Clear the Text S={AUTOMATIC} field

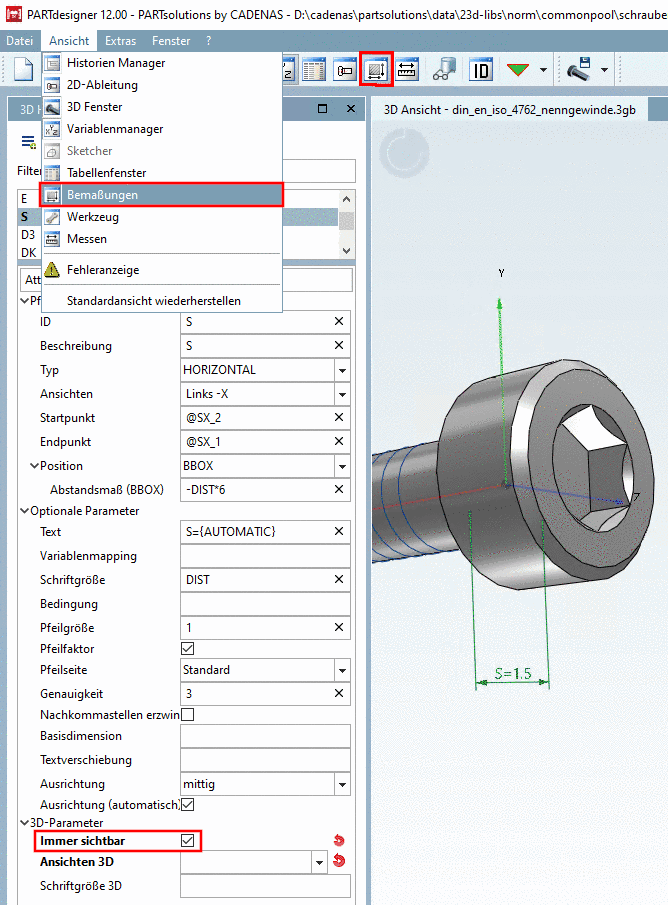coord(339,531)
